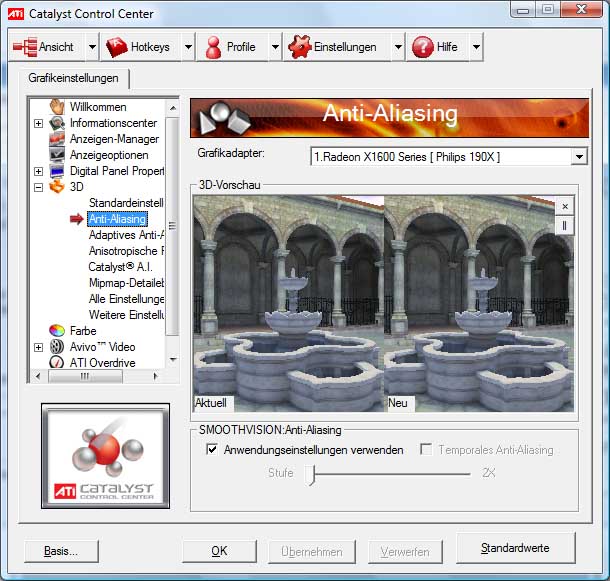Minimize the Catalyst Control Center window
This screenshot has height=581, width=610.
522,10
